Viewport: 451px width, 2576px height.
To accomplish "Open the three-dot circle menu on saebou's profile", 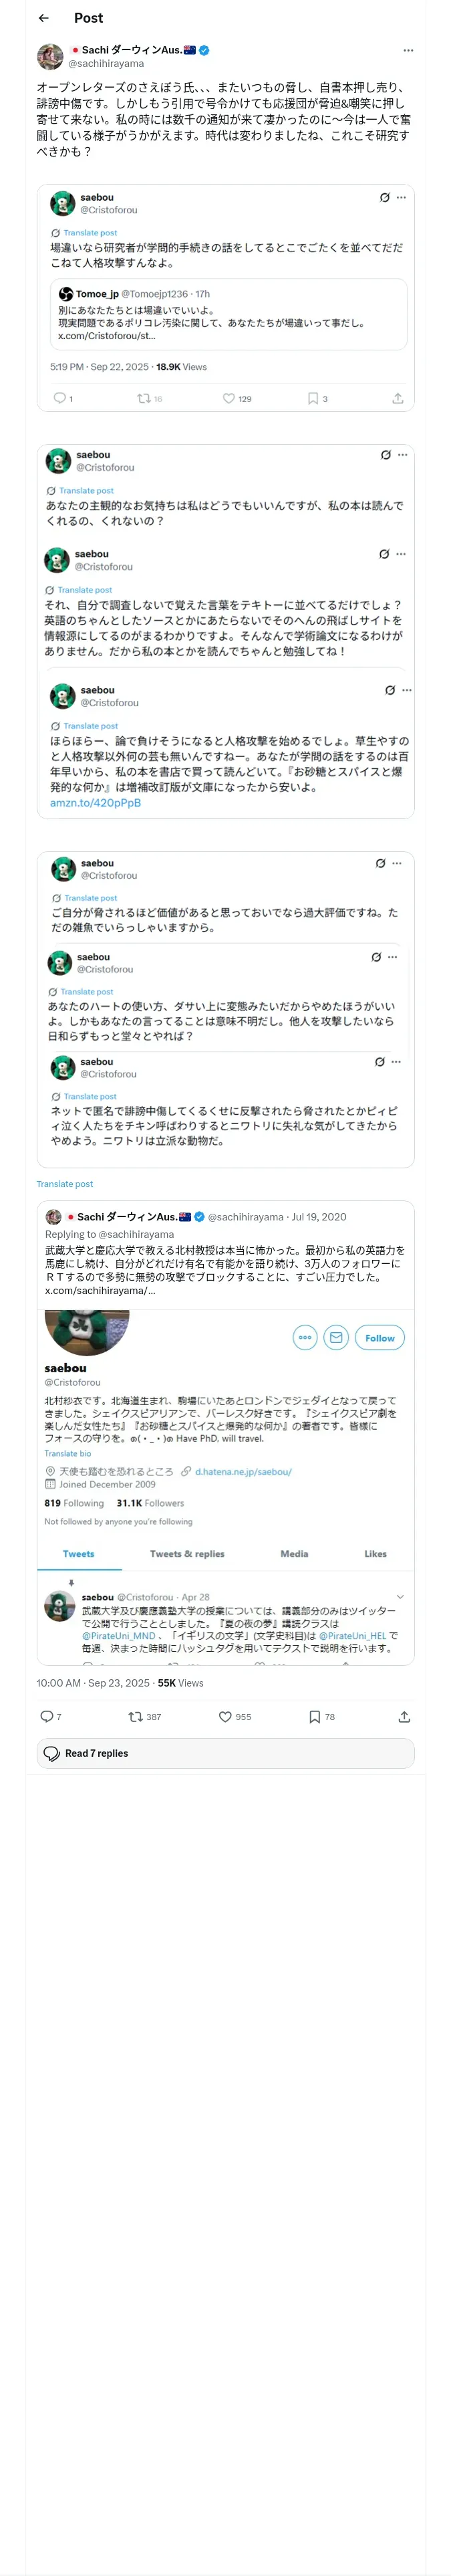I will (305, 1337).
